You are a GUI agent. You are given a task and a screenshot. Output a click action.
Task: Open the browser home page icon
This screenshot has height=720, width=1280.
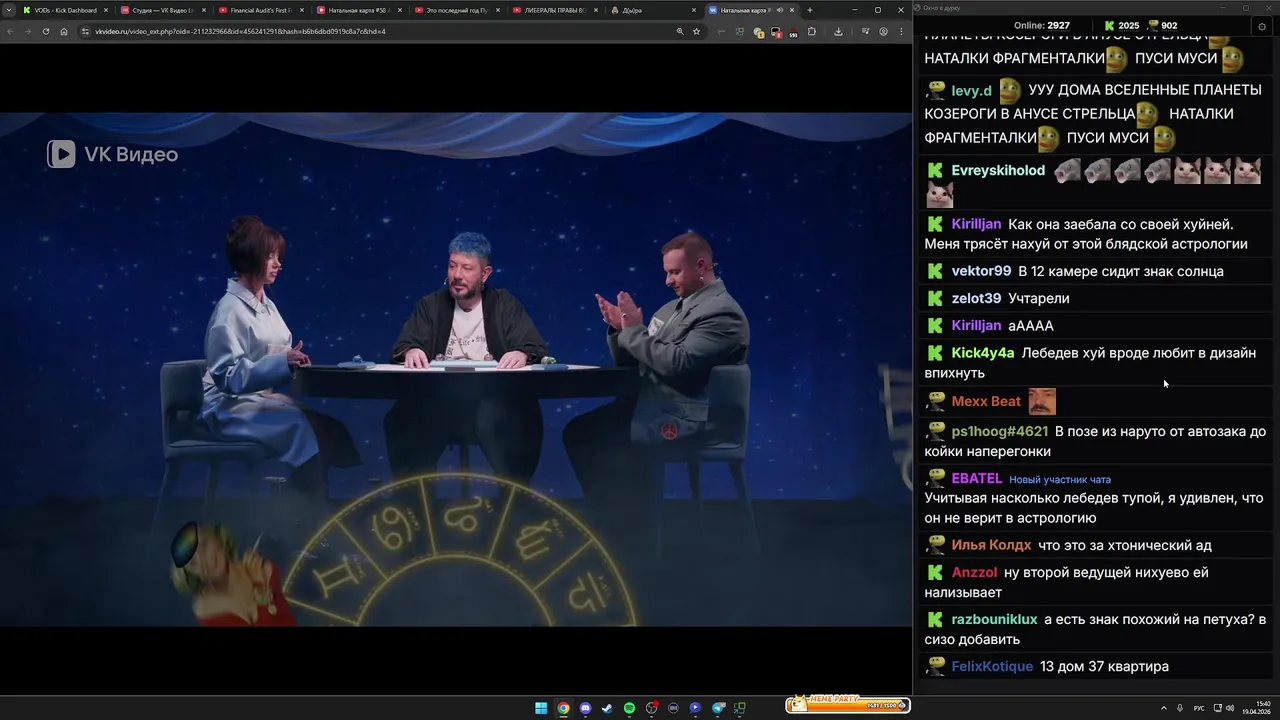tap(63, 31)
